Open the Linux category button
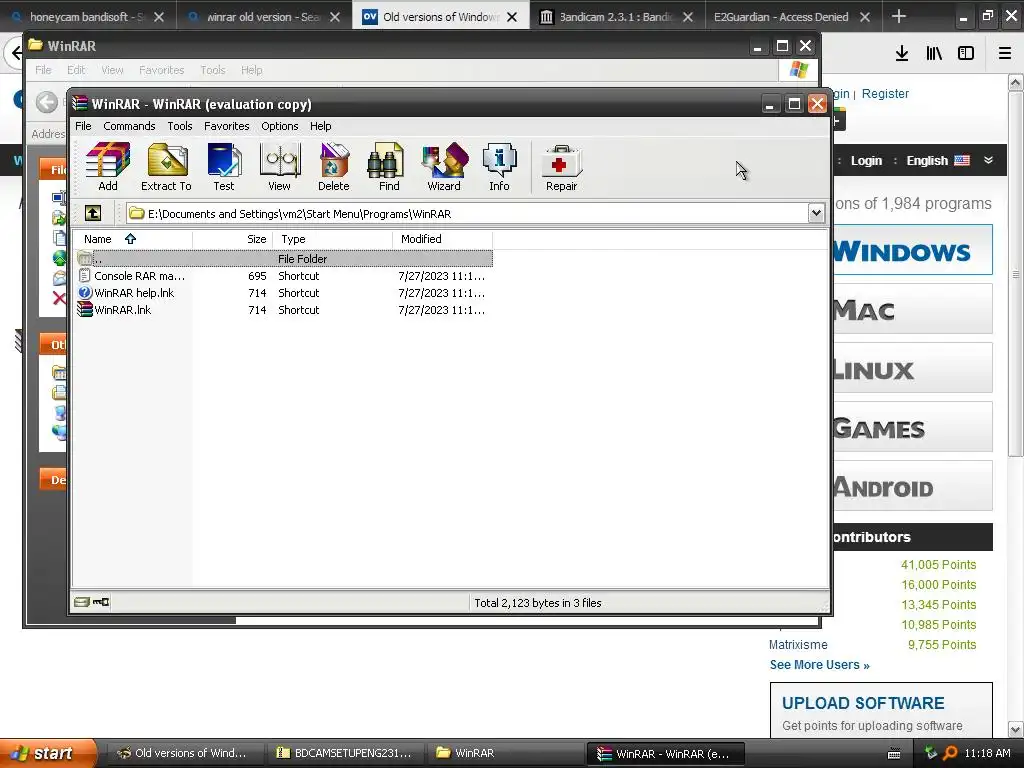 point(912,368)
